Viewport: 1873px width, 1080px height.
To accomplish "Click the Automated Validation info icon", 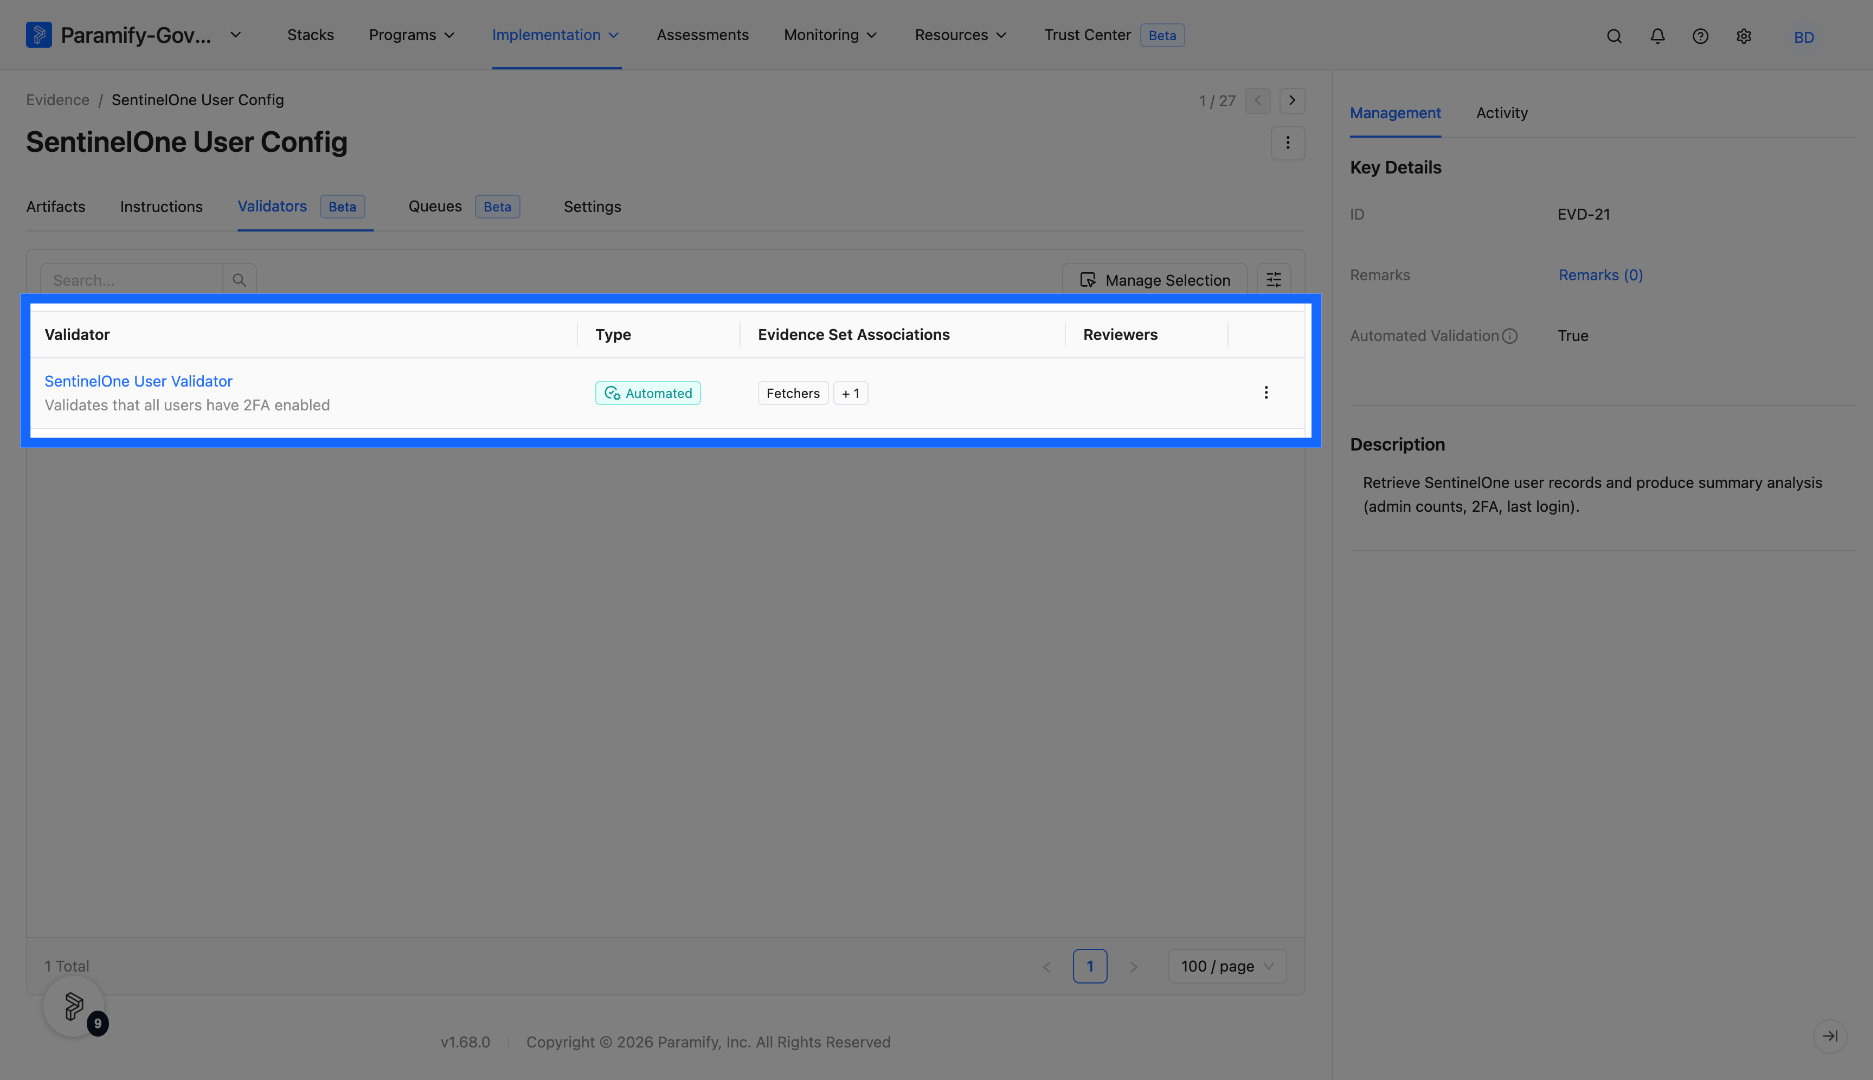I will point(1509,336).
